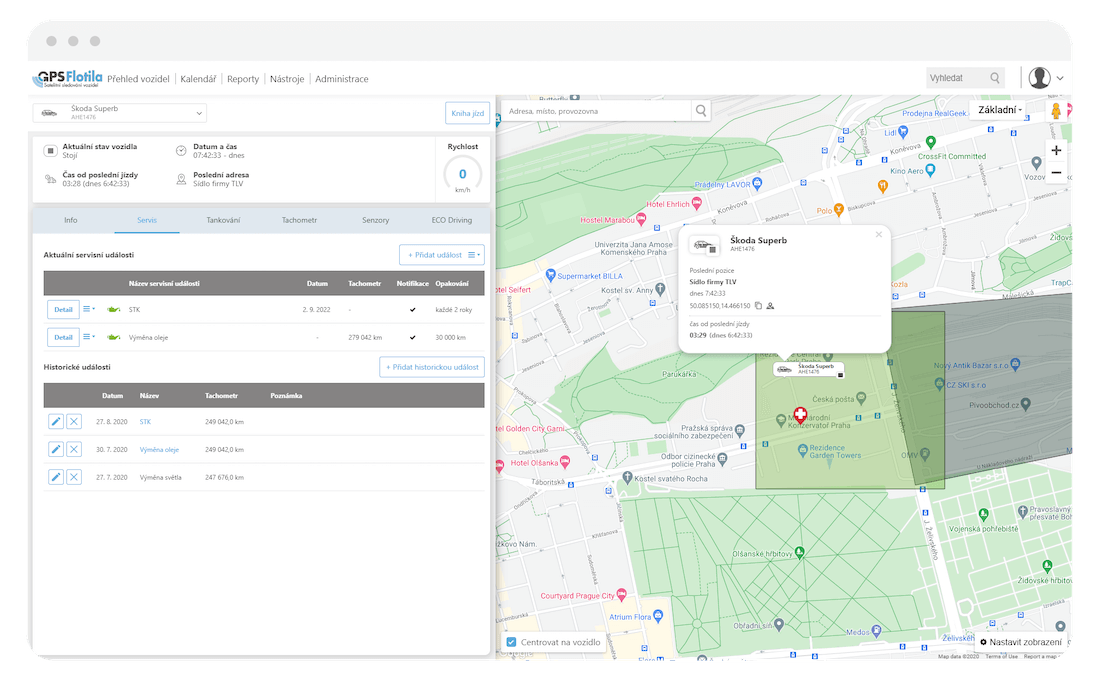The width and height of the screenshot is (1100, 679).
Task: Close the Škoda Superb map popup
Action: [878, 235]
